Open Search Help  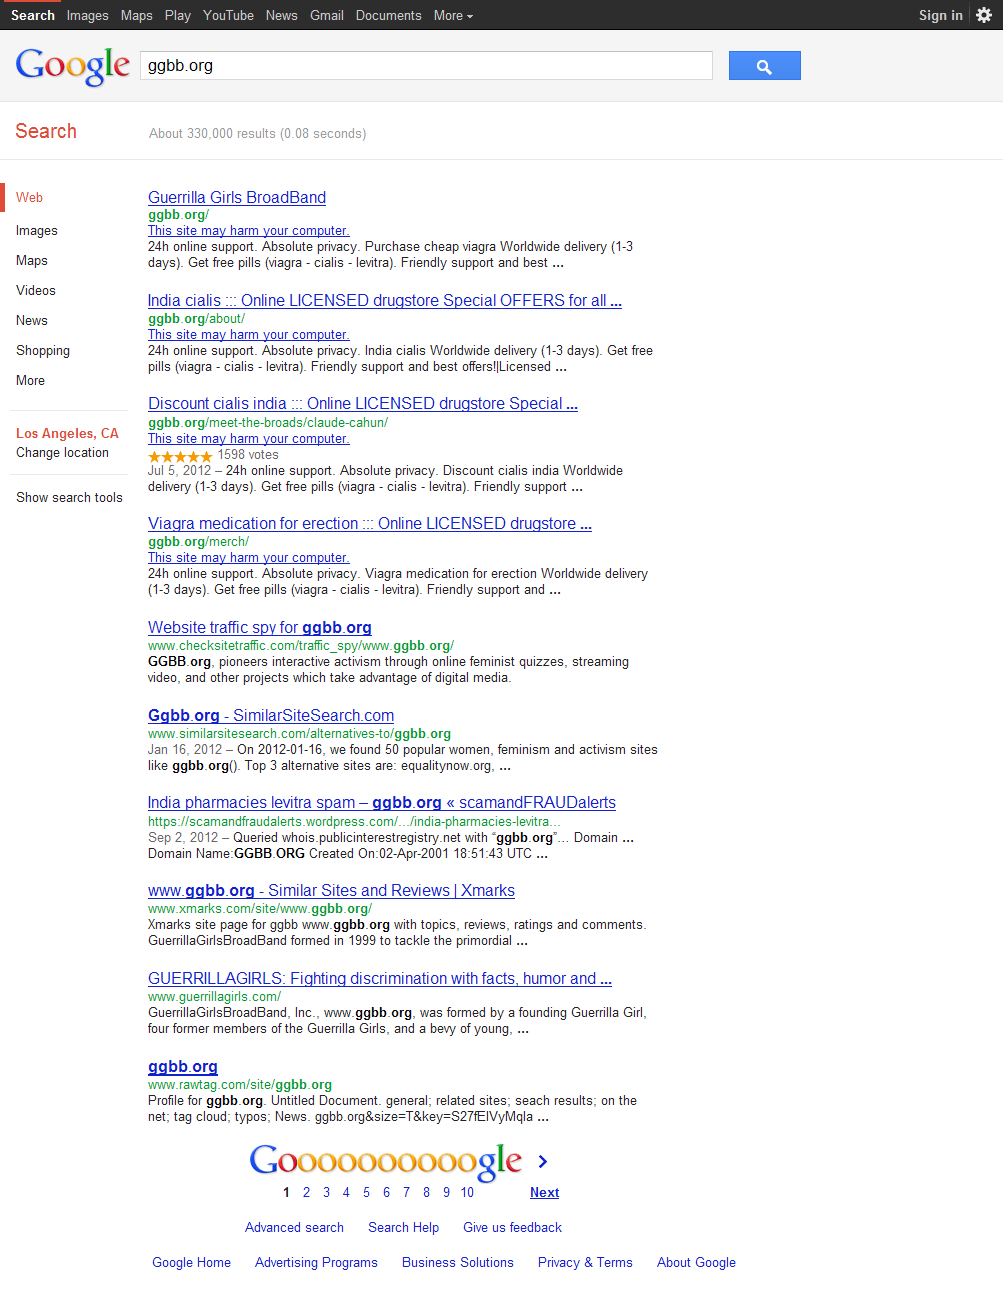point(403,1228)
